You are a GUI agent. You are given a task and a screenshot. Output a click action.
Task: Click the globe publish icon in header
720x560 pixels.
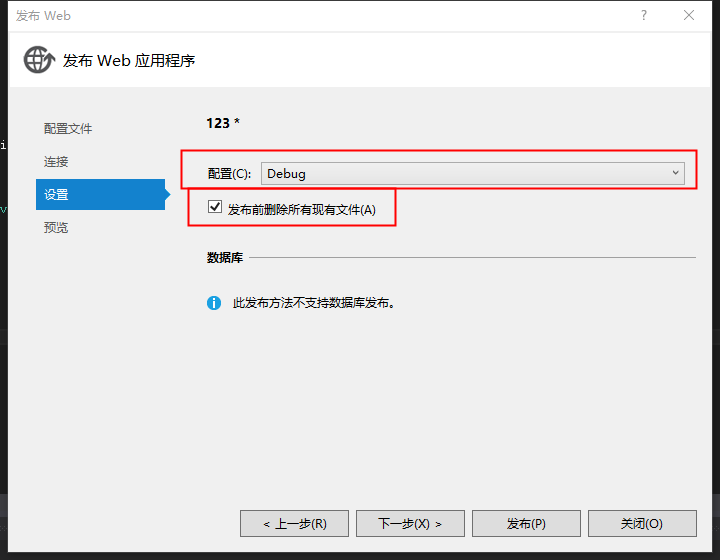(x=39, y=60)
